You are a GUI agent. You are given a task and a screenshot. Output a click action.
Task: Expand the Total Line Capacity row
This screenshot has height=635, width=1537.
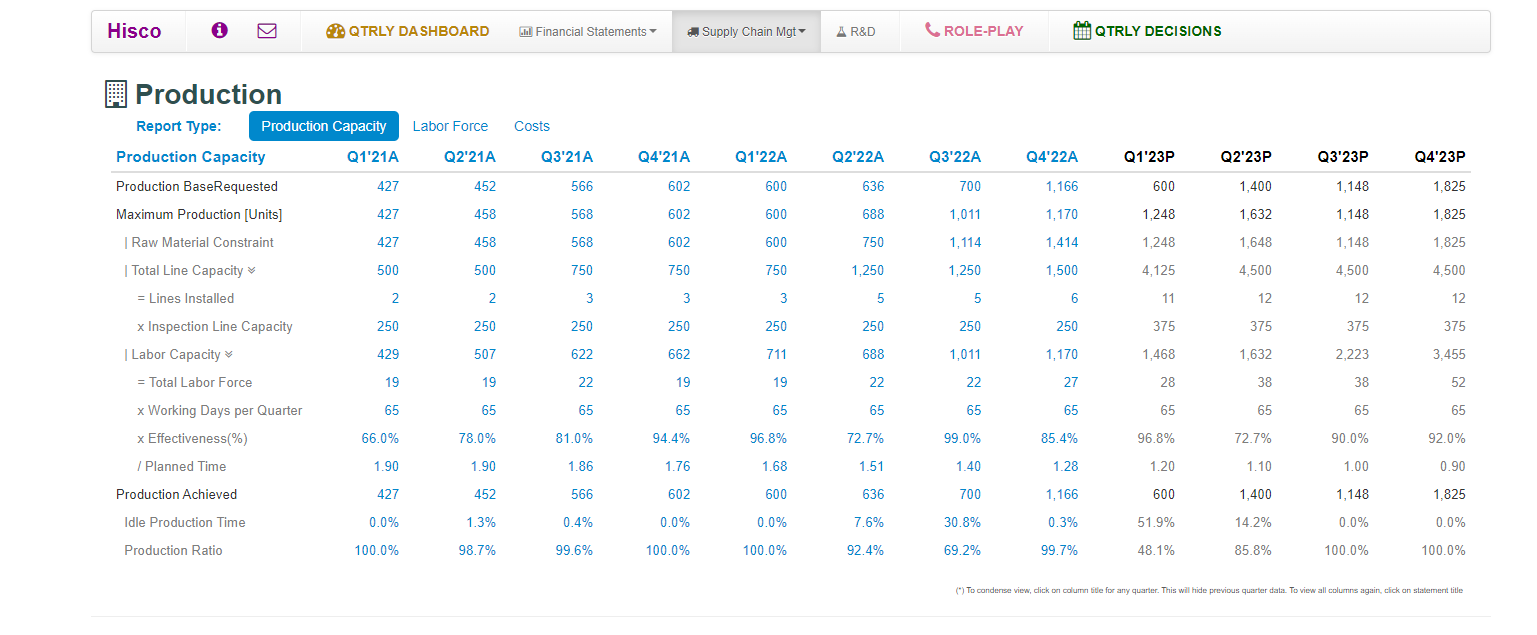(x=251, y=271)
